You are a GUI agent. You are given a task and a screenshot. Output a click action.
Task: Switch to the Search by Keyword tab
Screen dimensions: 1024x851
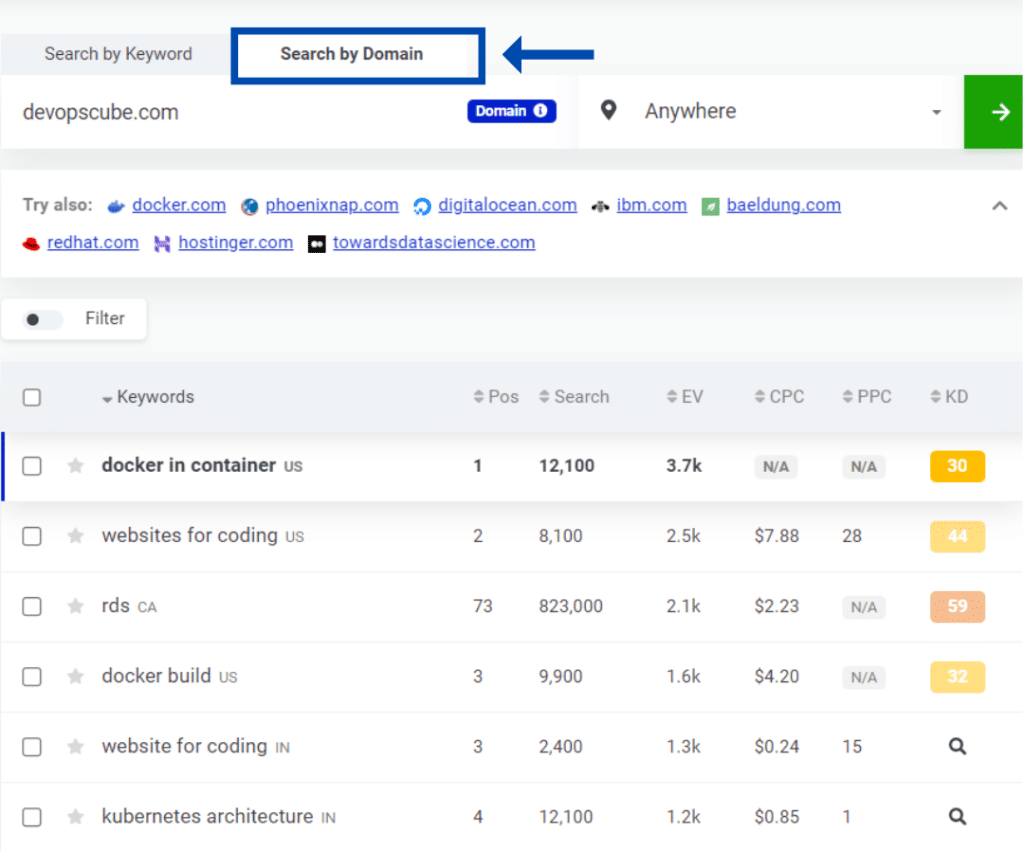(117, 55)
